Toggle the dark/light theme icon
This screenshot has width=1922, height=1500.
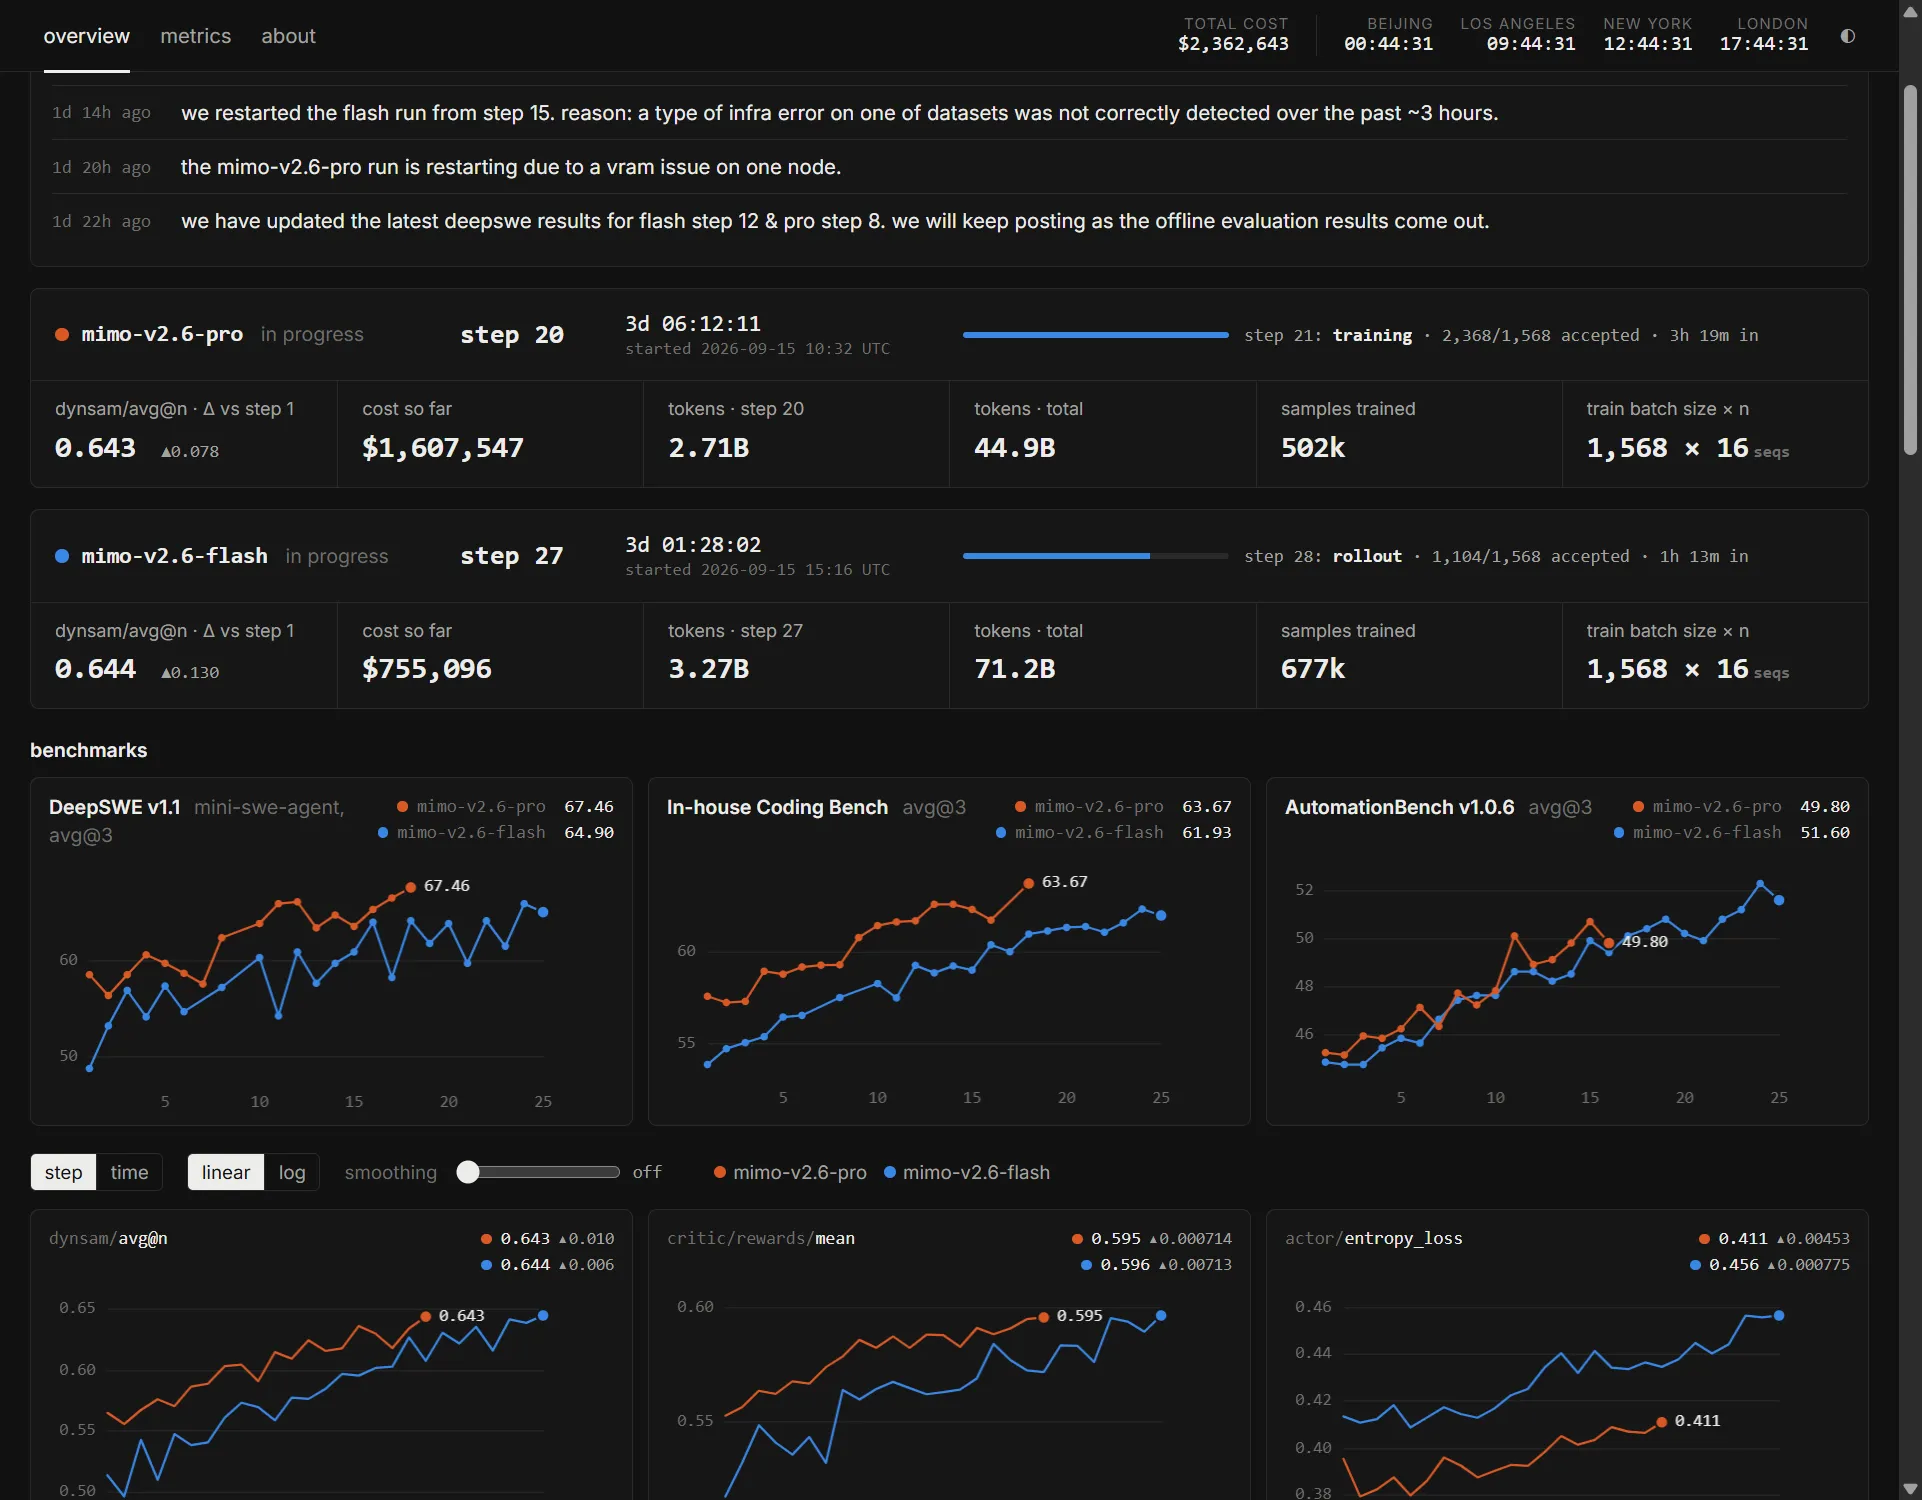1847,36
